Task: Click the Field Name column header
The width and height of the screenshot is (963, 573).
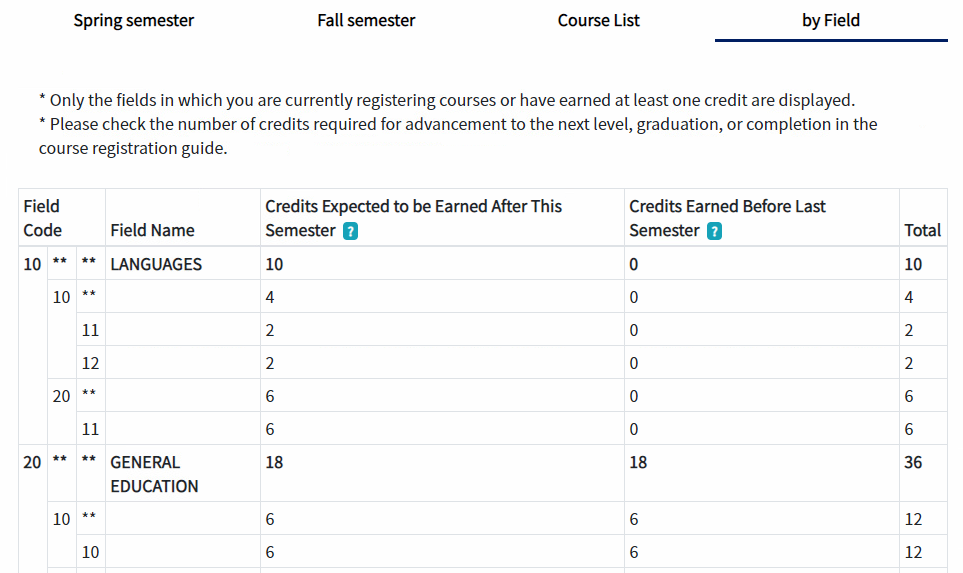Action: (x=152, y=230)
